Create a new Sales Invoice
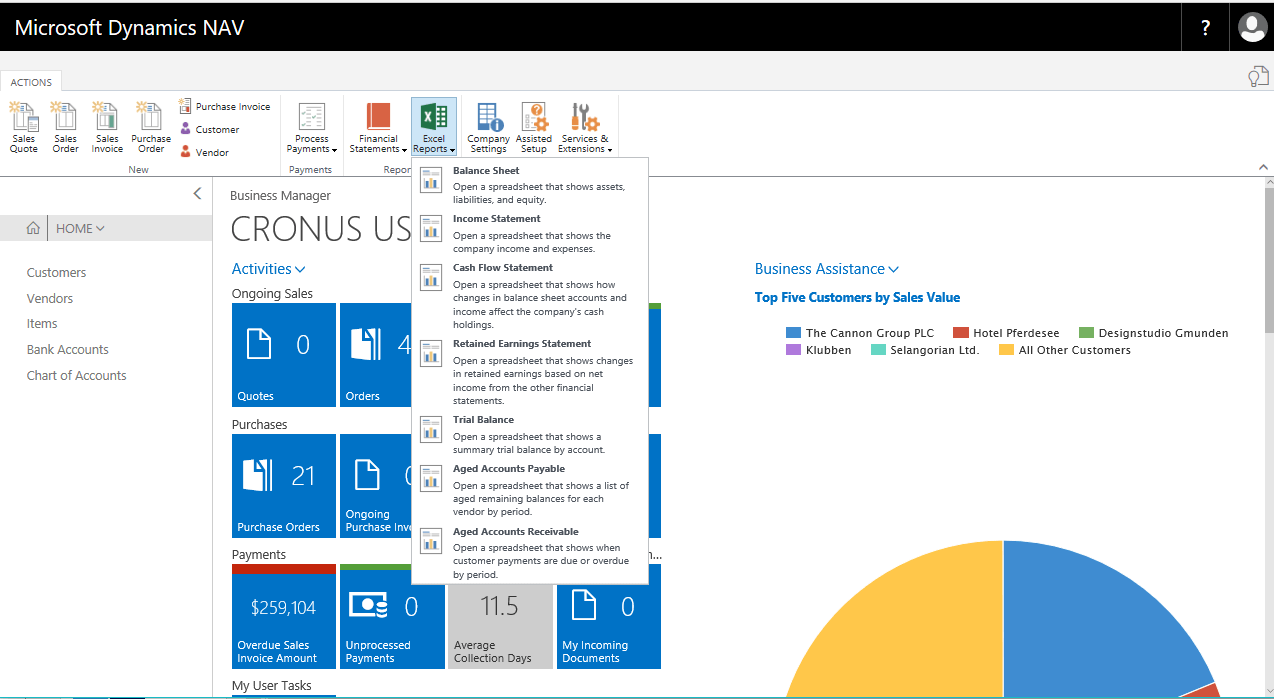The image size is (1274, 699). tap(107, 128)
